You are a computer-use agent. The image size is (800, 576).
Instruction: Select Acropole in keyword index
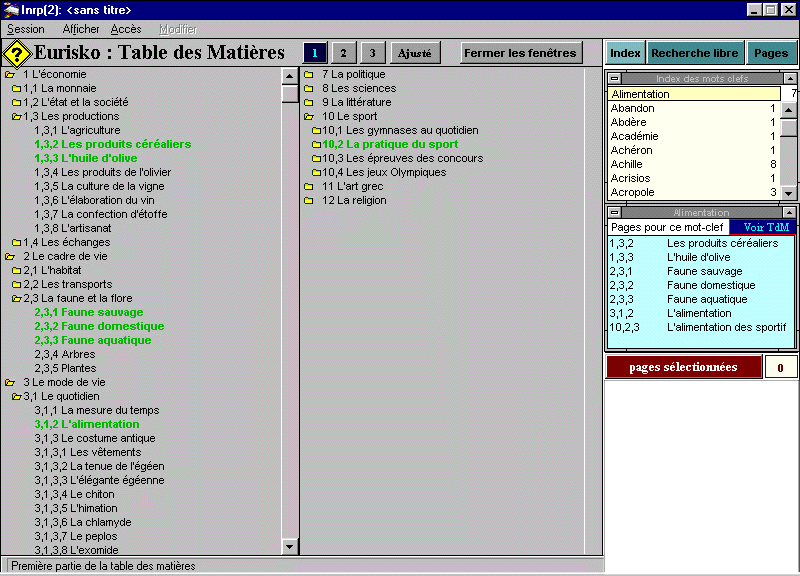693,192
